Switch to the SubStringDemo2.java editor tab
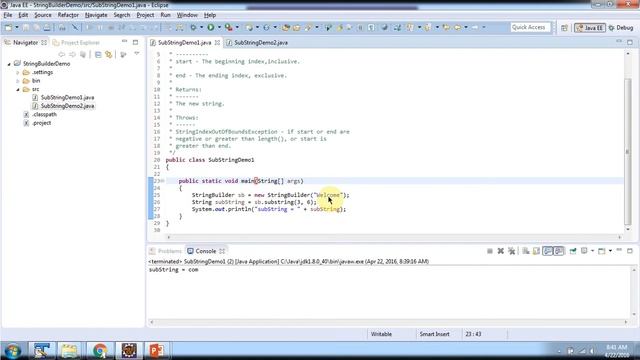 260,42
